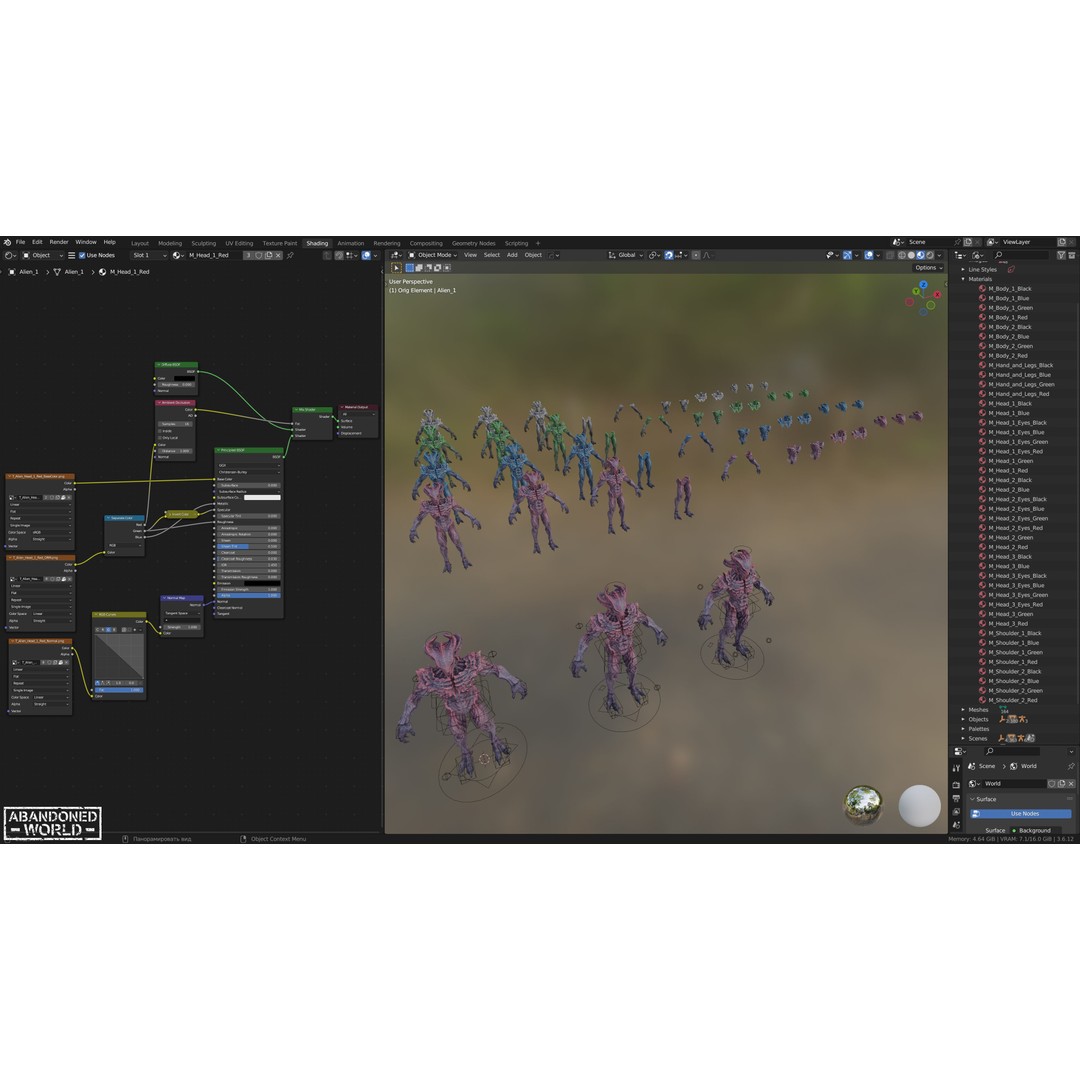Click the Principled BSDF Alpha slider
The image size is (1080, 1080).
tap(249, 595)
